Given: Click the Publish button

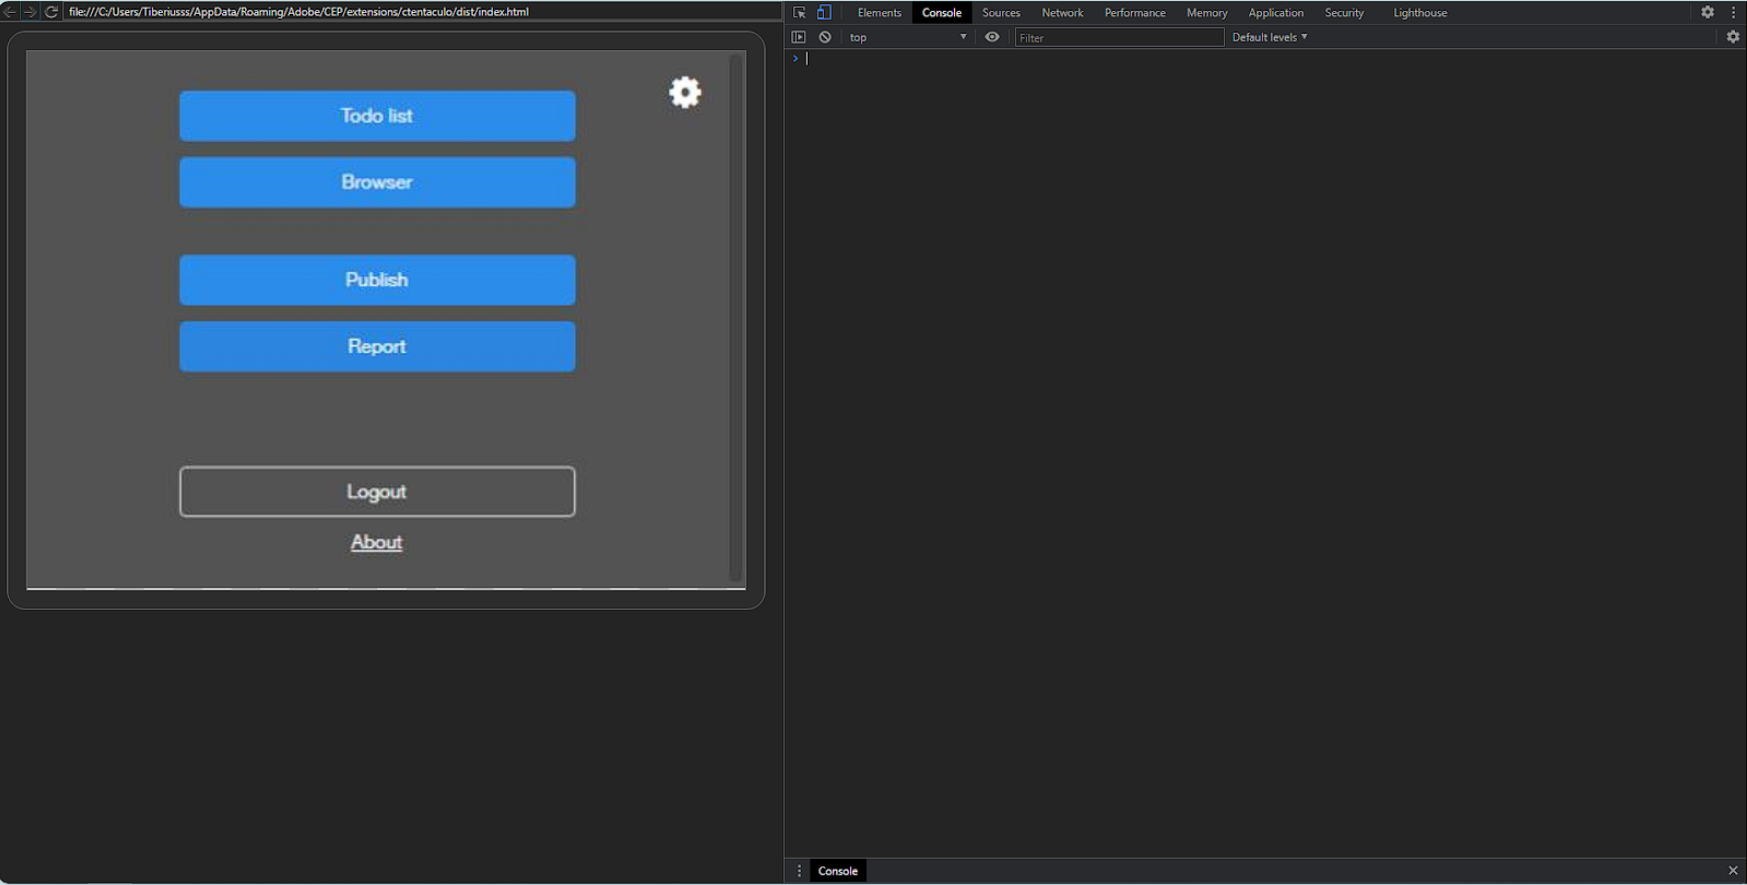Looking at the screenshot, I should 377,280.
